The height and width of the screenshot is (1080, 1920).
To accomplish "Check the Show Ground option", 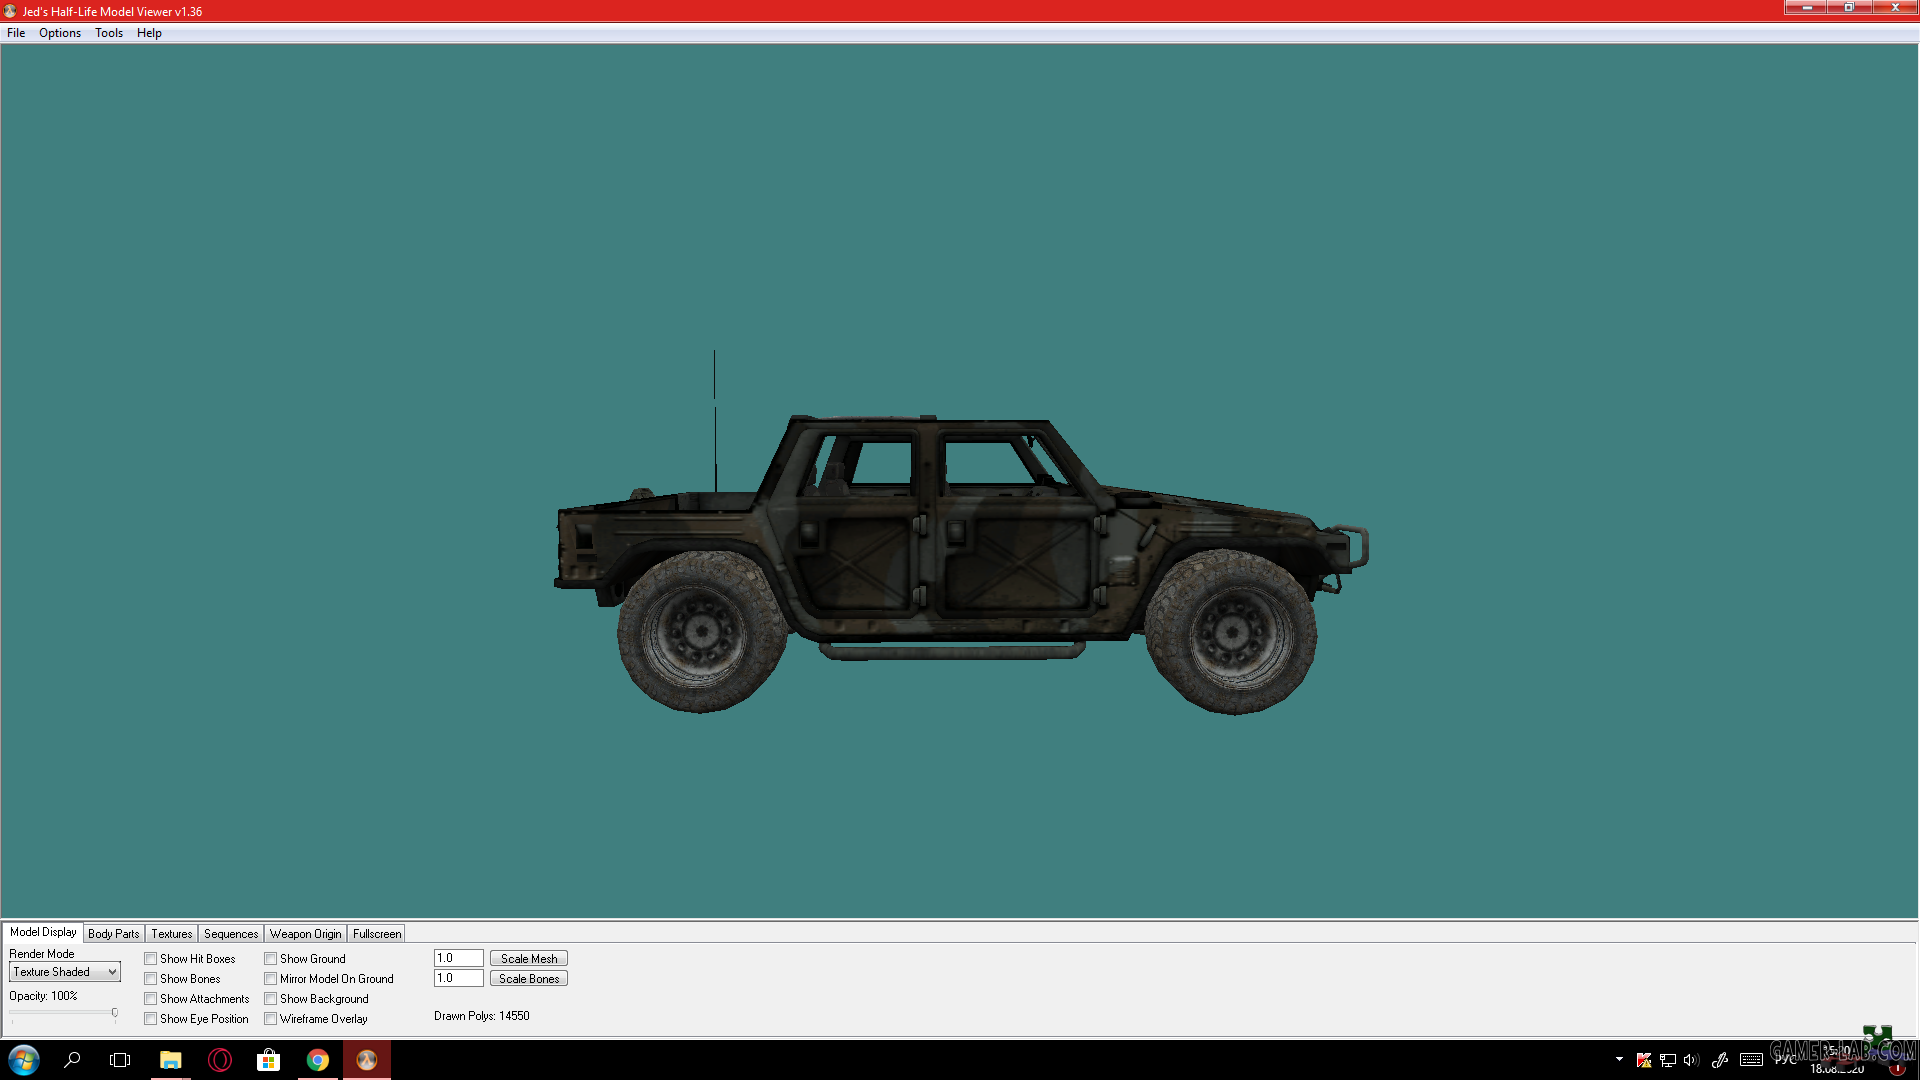I will click(x=270, y=959).
